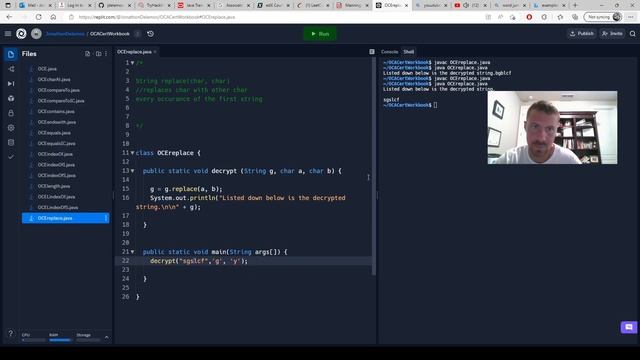Open the history icon beside OCACertWorkbook

tap(151, 34)
